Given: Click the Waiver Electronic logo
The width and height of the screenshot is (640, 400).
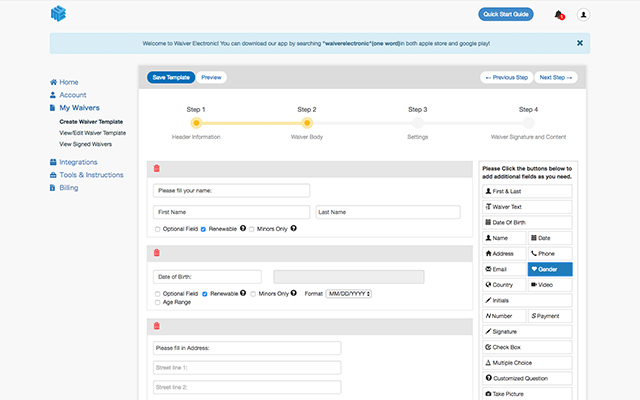Looking at the screenshot, I should tap(60, 15).
